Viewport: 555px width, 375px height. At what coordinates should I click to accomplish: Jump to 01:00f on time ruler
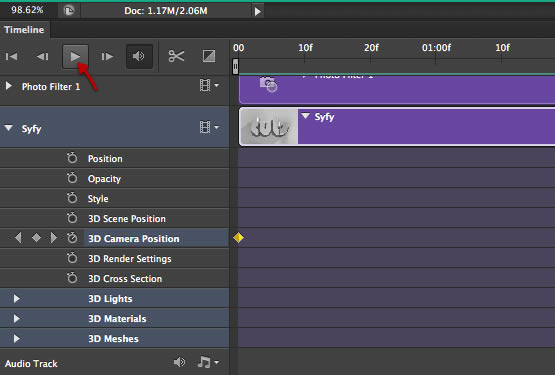click(x=436, y=48)
